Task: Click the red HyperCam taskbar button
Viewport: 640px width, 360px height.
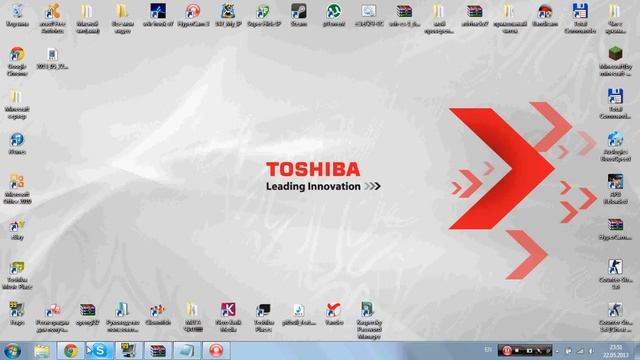Action: click(216, 351)
